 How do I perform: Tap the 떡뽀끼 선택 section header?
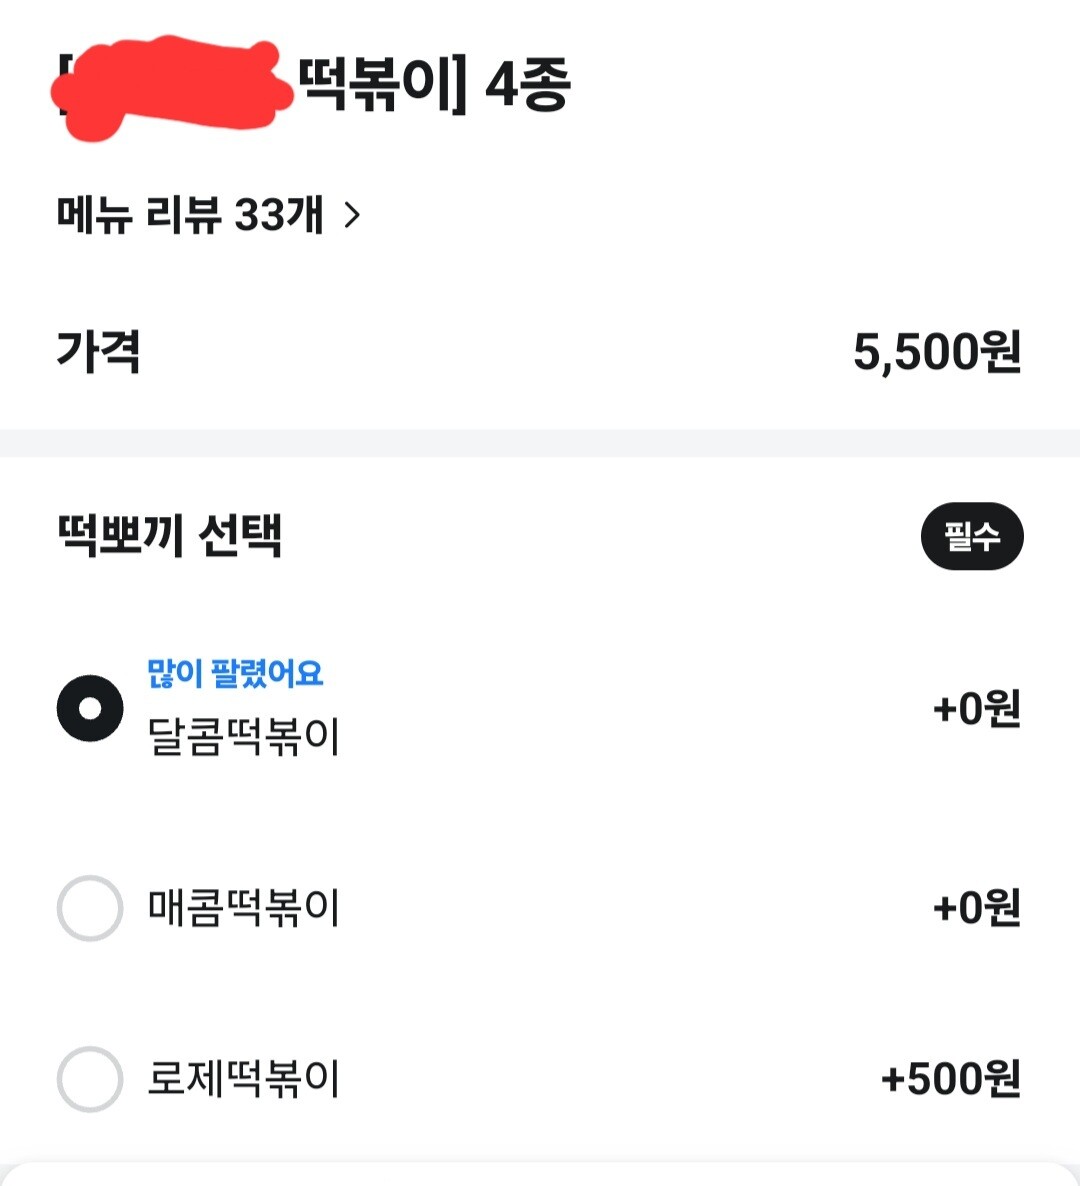tap(170, 536)
